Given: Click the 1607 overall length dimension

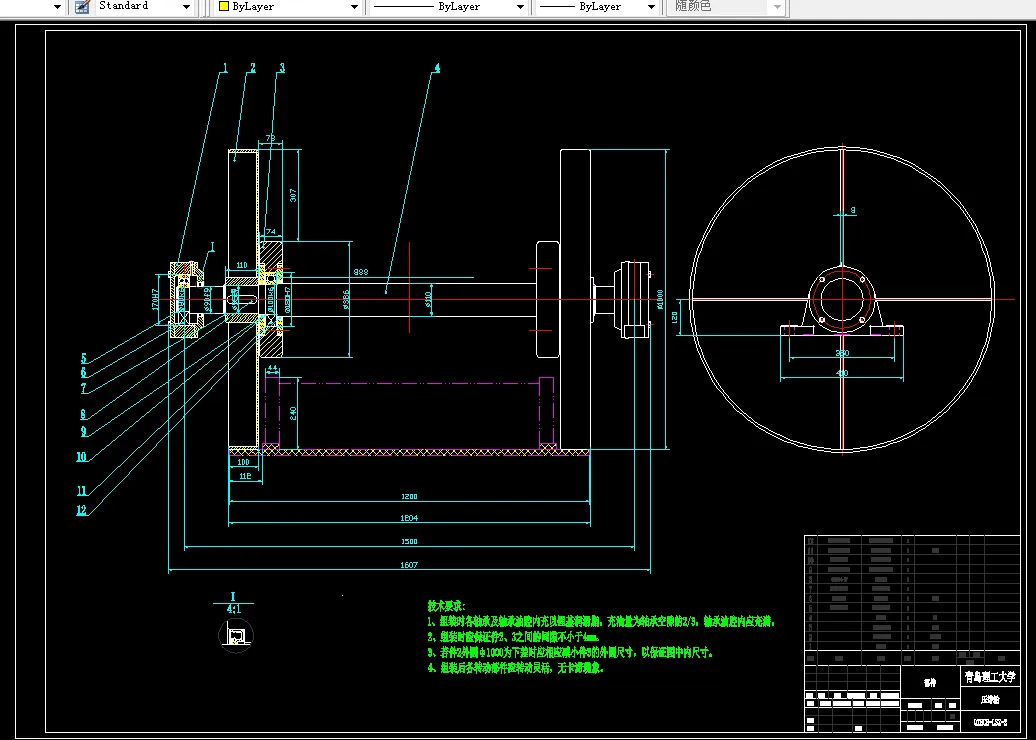Looking at the screenshot, I should (x=409, y=565).
